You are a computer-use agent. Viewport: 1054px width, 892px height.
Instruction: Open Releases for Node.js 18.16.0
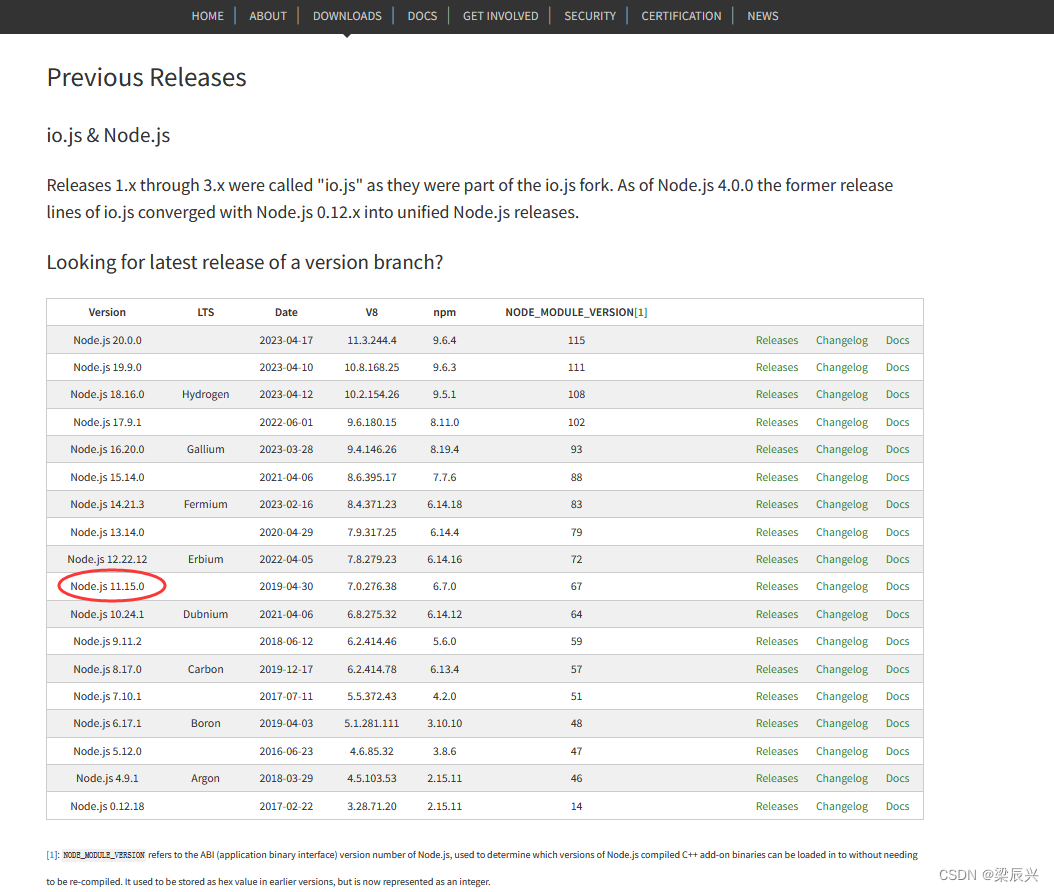pyautogui.click(x=776, y=394)
